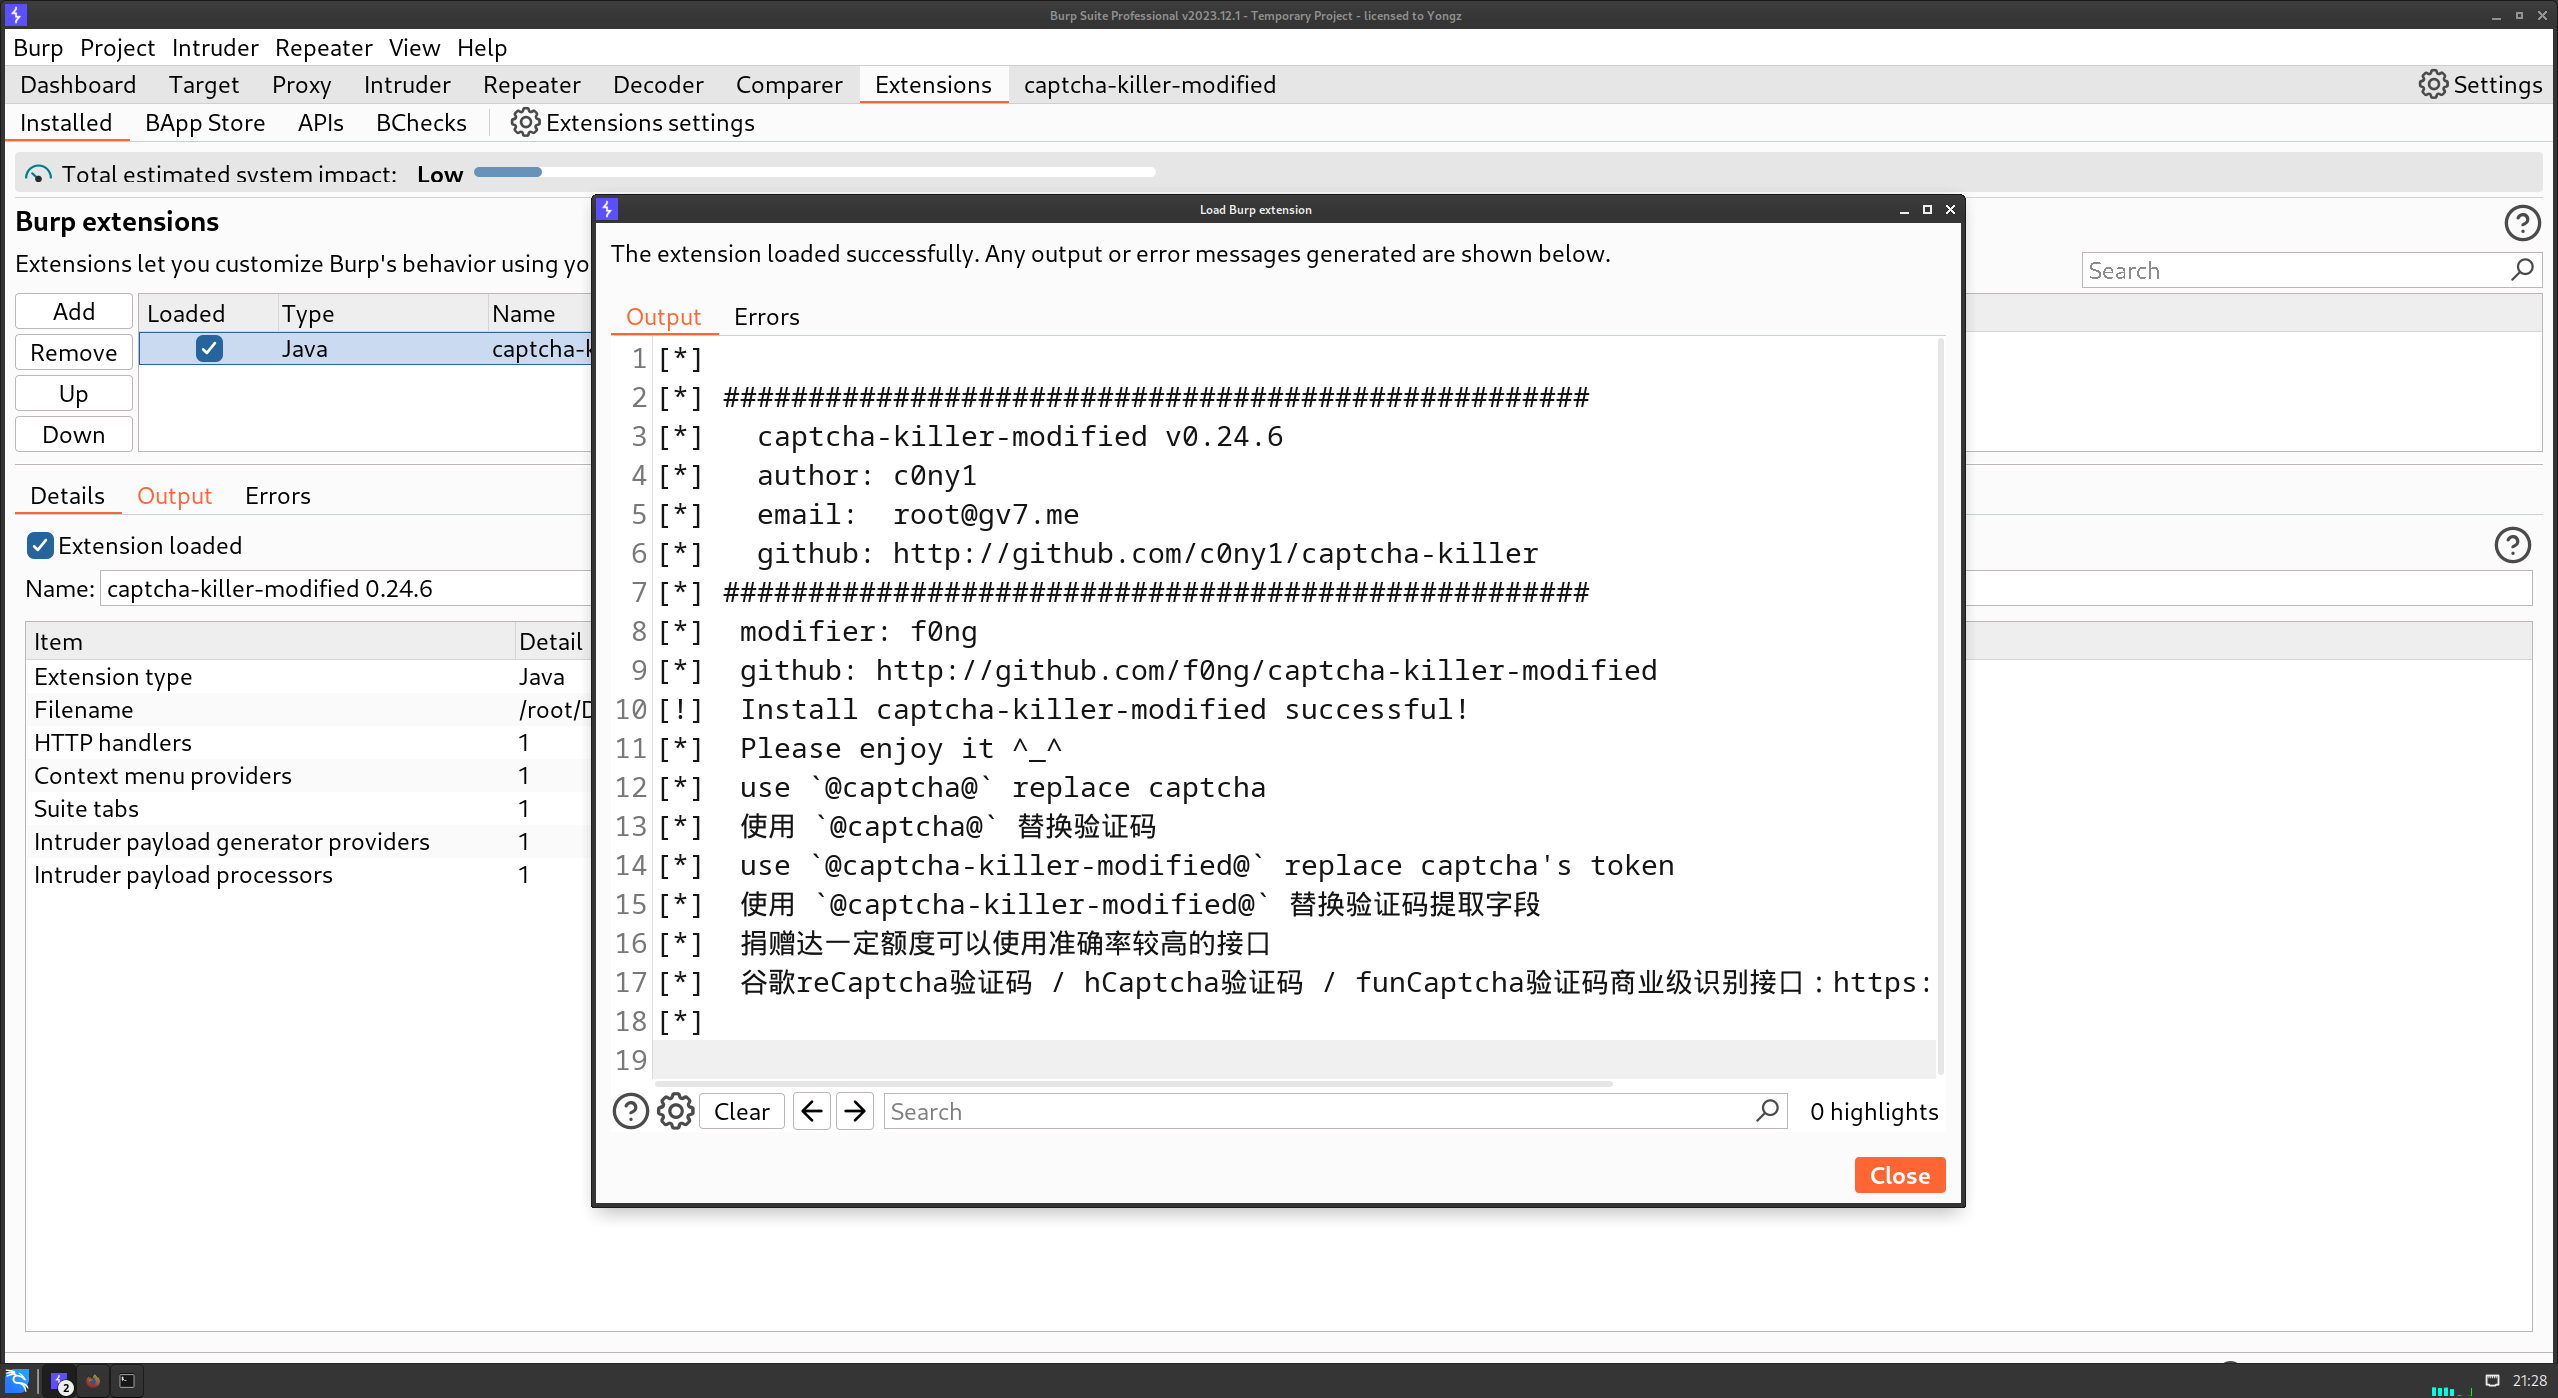Switch to the Decoder tab

[658, 85]
